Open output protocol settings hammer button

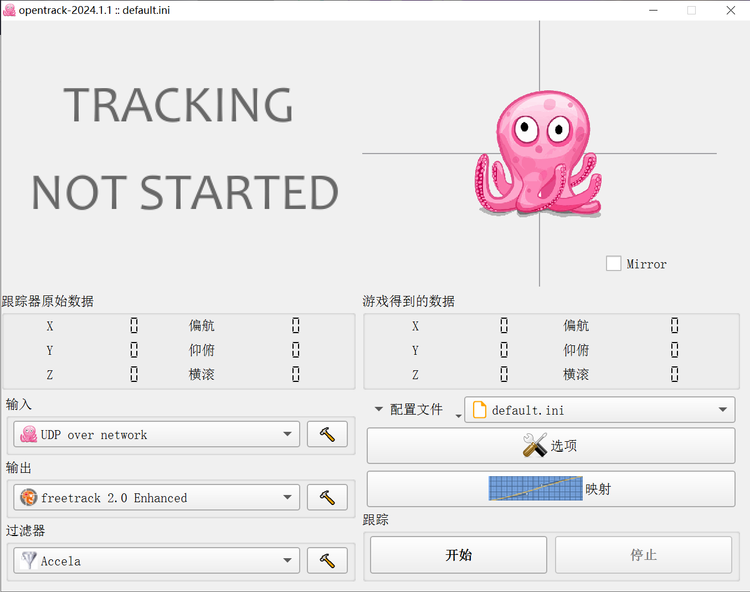tap(327, 497)
